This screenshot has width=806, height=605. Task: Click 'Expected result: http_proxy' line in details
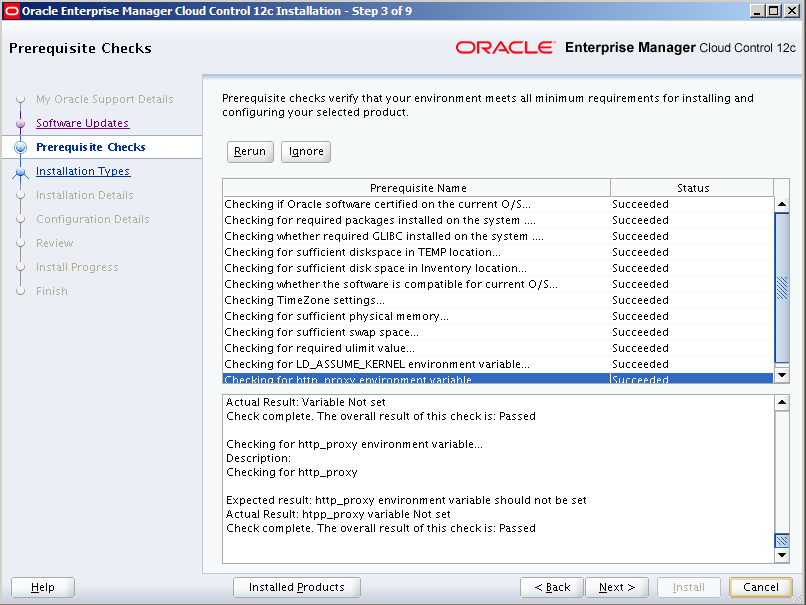point(406,500)
